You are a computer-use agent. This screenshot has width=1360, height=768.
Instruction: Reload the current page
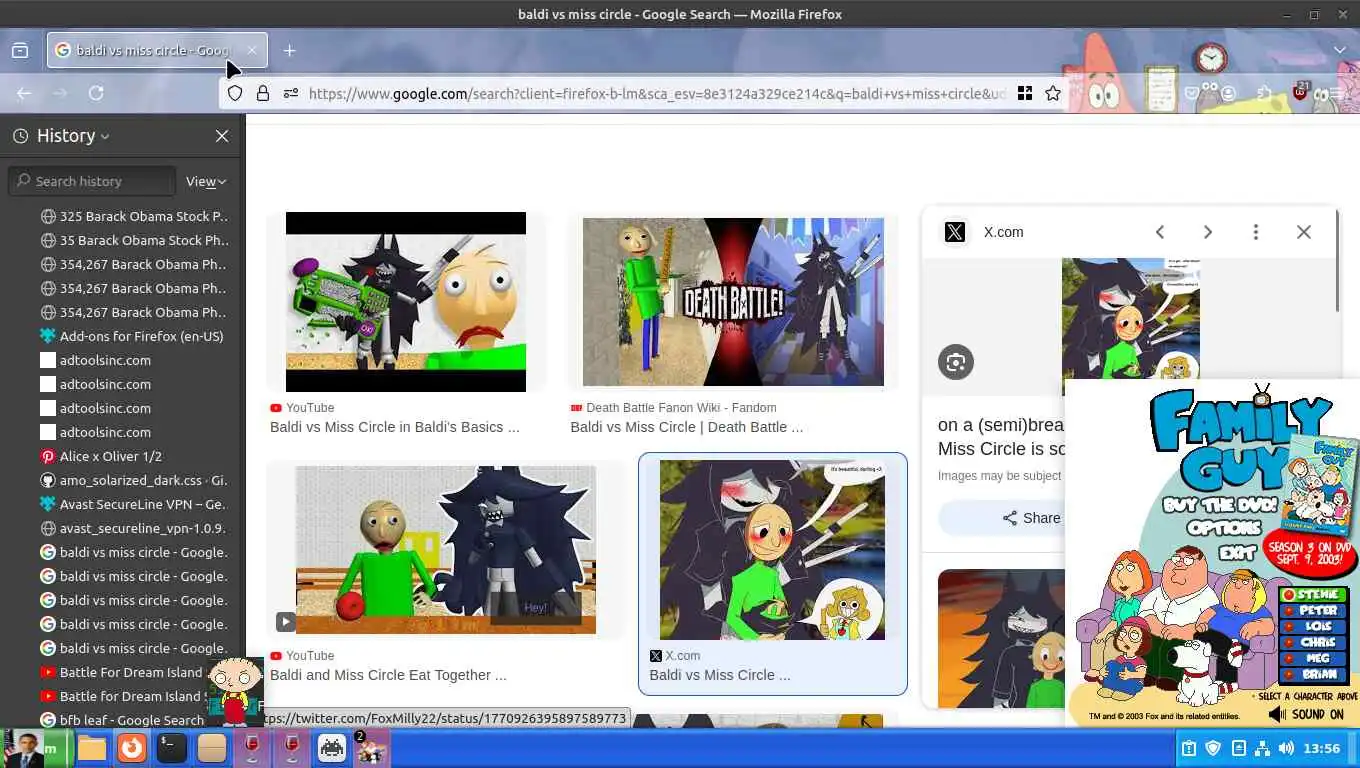pos(96,93)
